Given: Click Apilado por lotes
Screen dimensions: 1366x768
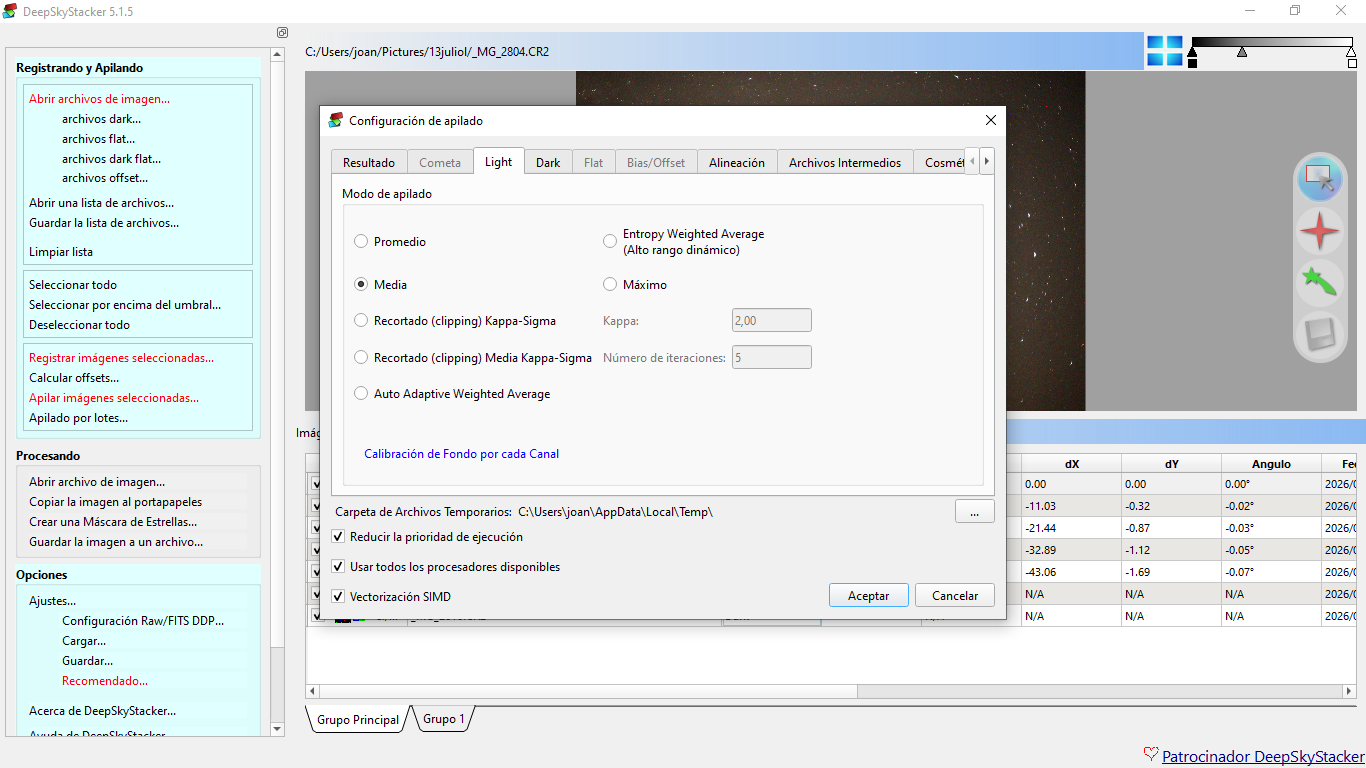Looking at the screenshot, I should point(78,418).
